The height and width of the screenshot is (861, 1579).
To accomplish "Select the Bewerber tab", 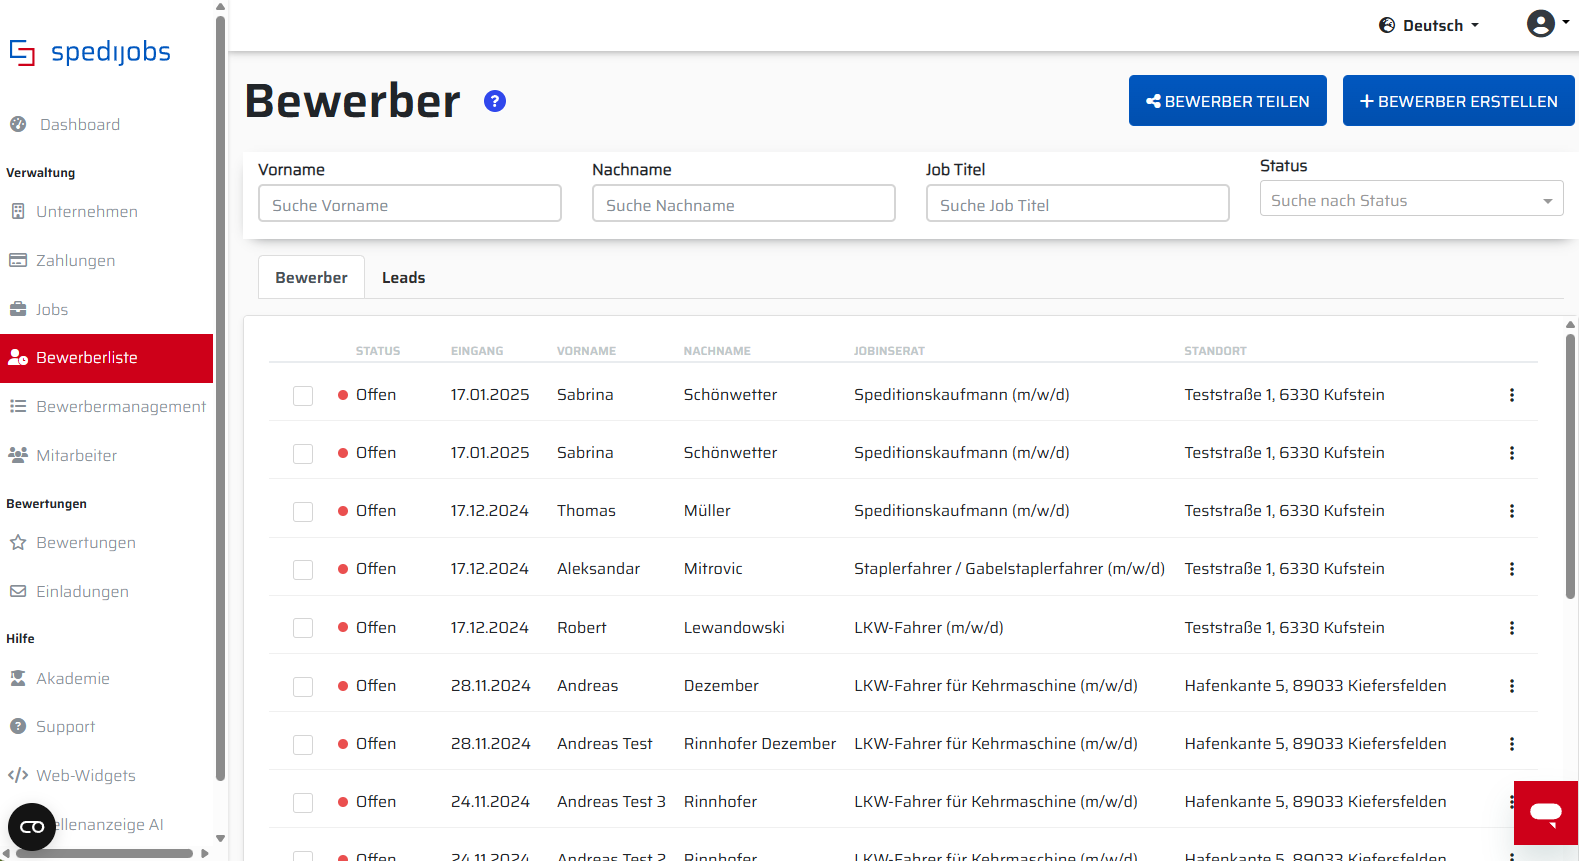I will (x=312, y=278).
